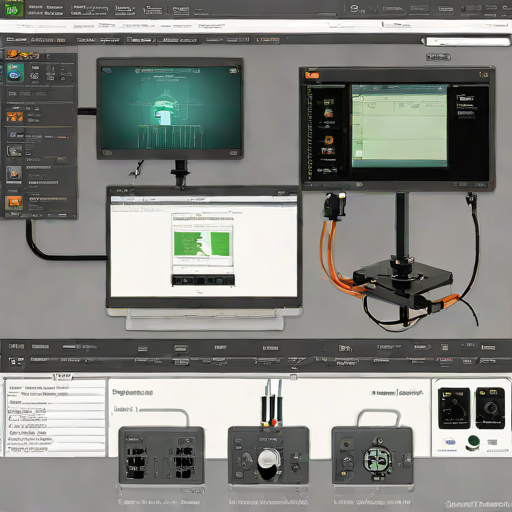The height and width of the screenshot is (512, 512).
Task: Click the dark button strip below the laptop's green chart
Action: pyautogui.click(x=203, y=280)
